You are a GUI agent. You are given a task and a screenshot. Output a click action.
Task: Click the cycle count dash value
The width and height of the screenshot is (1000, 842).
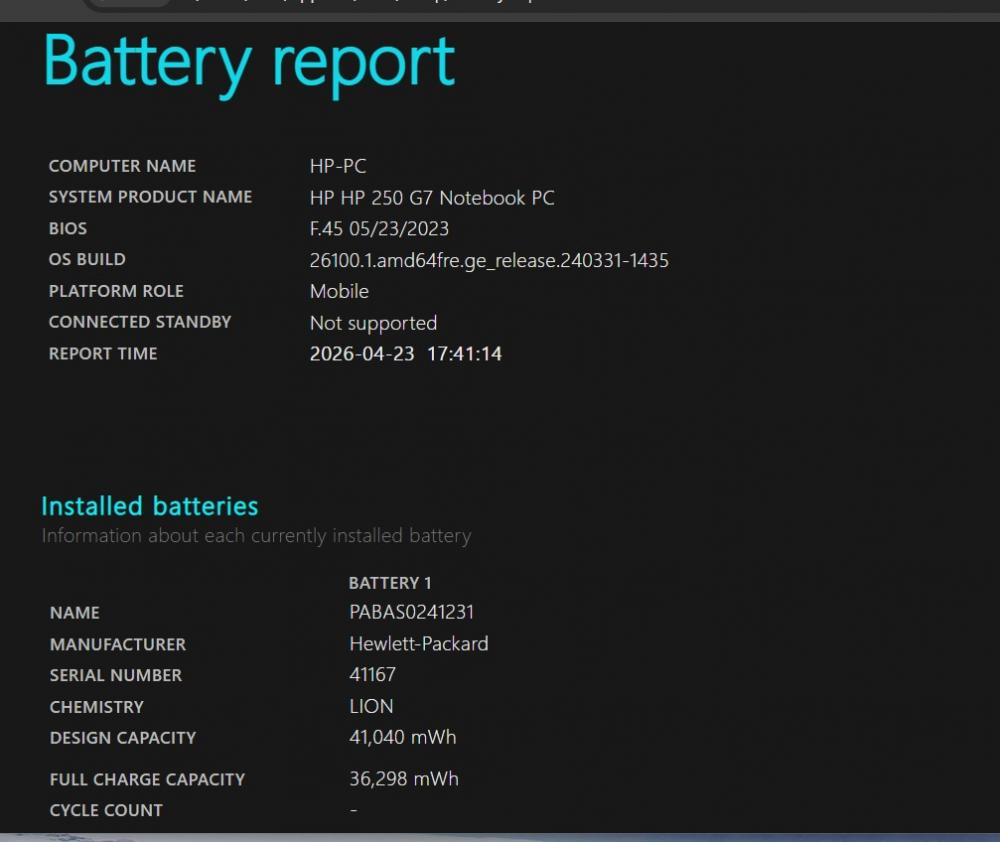pos(354,810)
